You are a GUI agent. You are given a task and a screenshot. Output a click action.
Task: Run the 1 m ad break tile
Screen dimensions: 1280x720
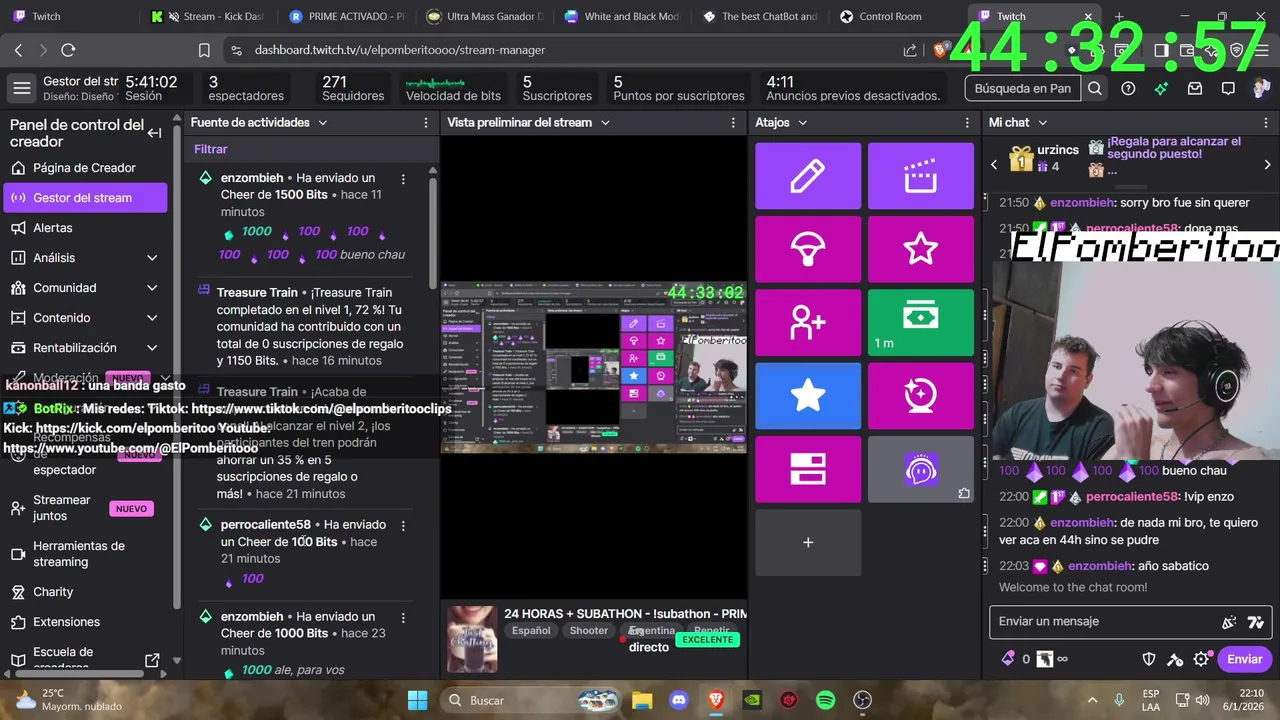point(920,322)
